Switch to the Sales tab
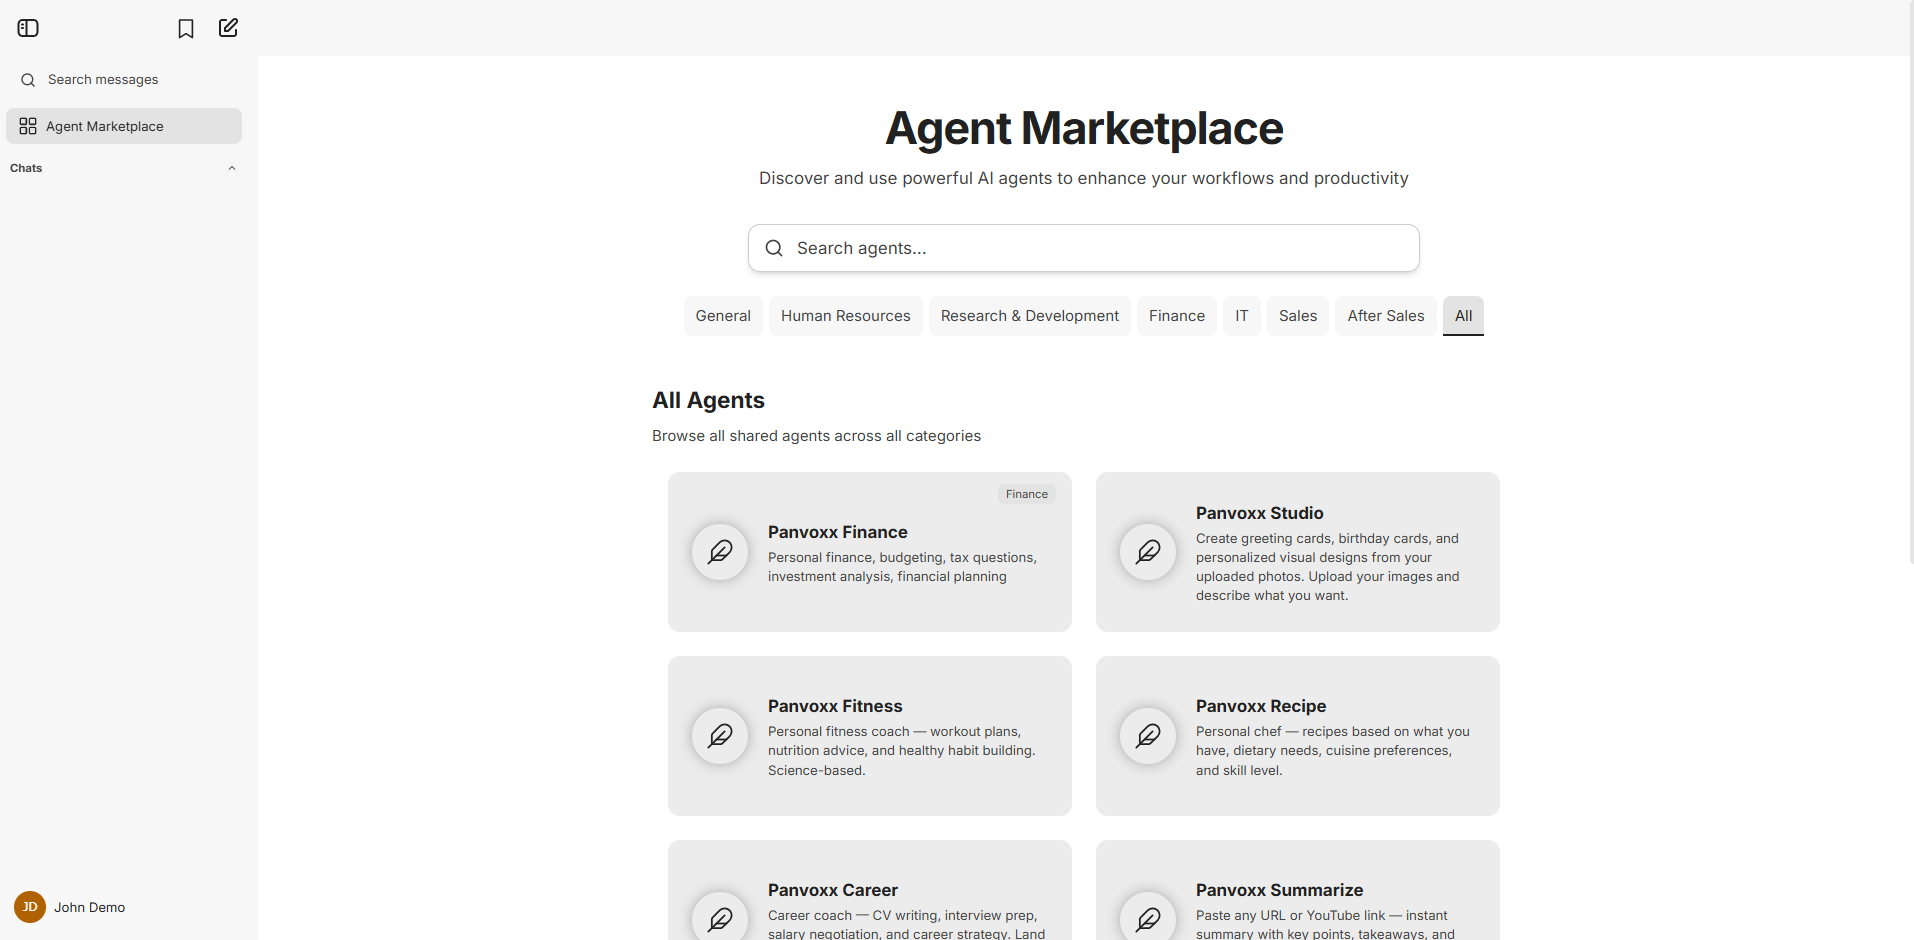Screen dimensions: 1914x940 [x=1298, y=316]
